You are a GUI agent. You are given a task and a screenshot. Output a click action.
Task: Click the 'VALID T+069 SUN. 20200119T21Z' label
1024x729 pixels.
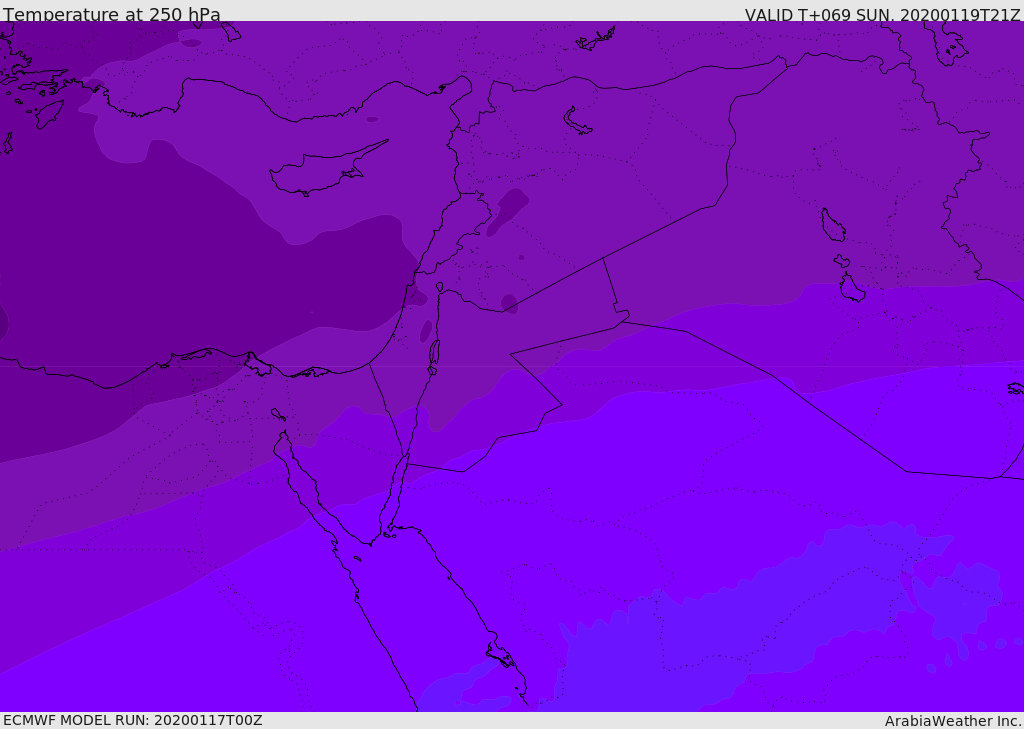click(883, 14)
